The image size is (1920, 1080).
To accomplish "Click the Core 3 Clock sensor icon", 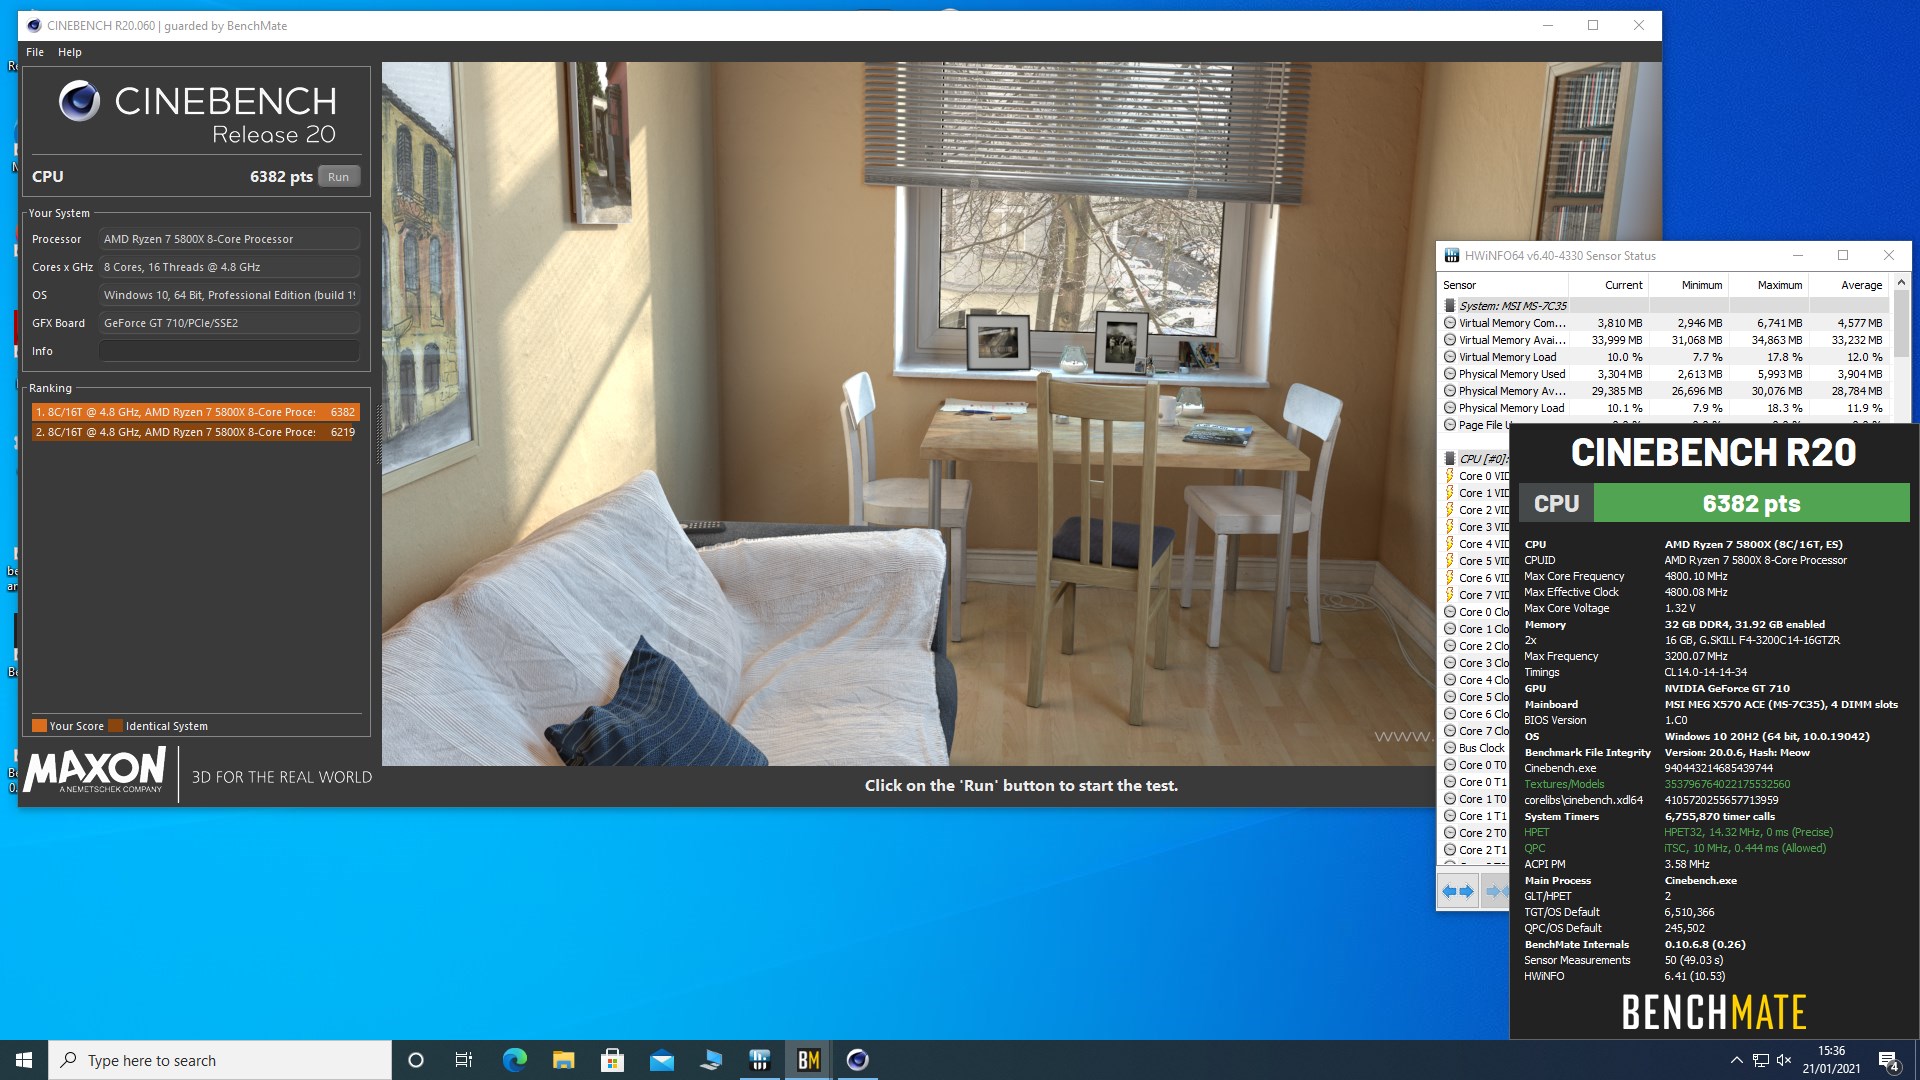I will pos(1450,663).
